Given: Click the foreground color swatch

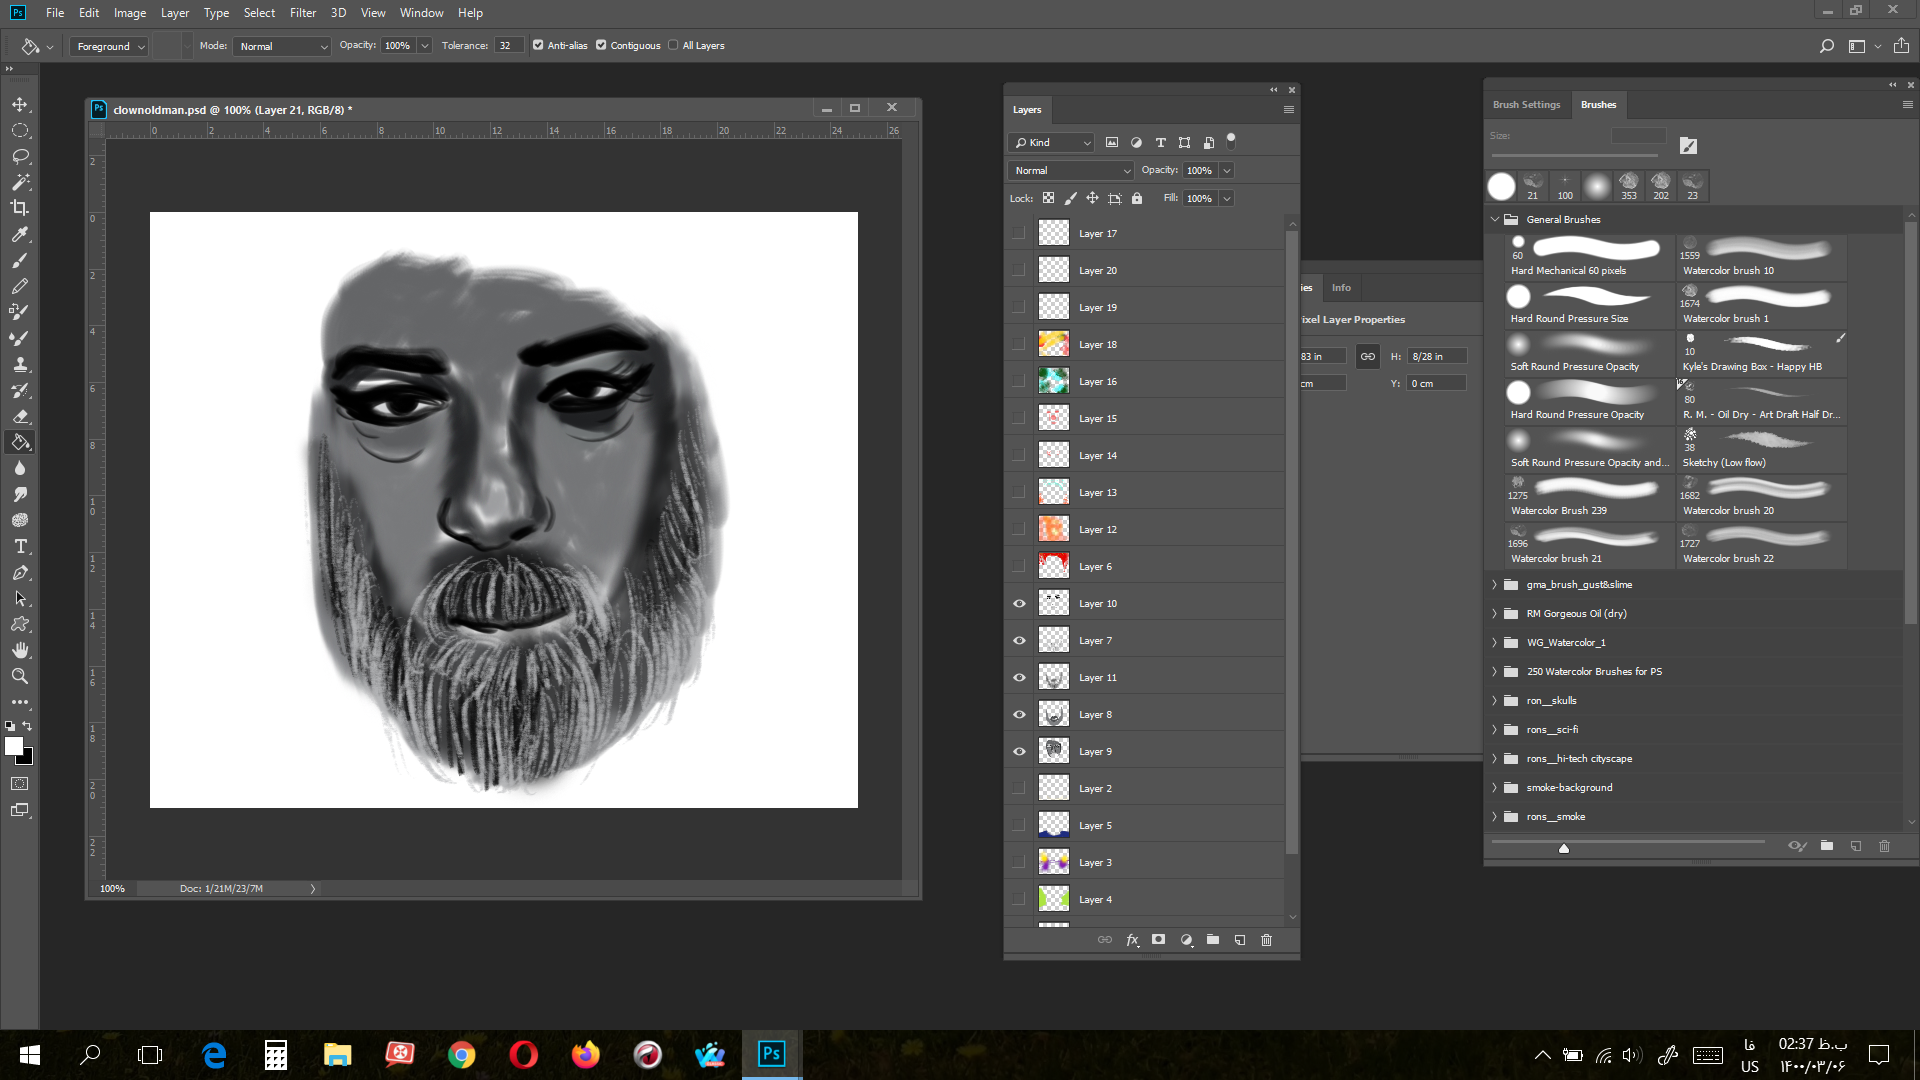Looking at the screenshot, I should point(14,746).
